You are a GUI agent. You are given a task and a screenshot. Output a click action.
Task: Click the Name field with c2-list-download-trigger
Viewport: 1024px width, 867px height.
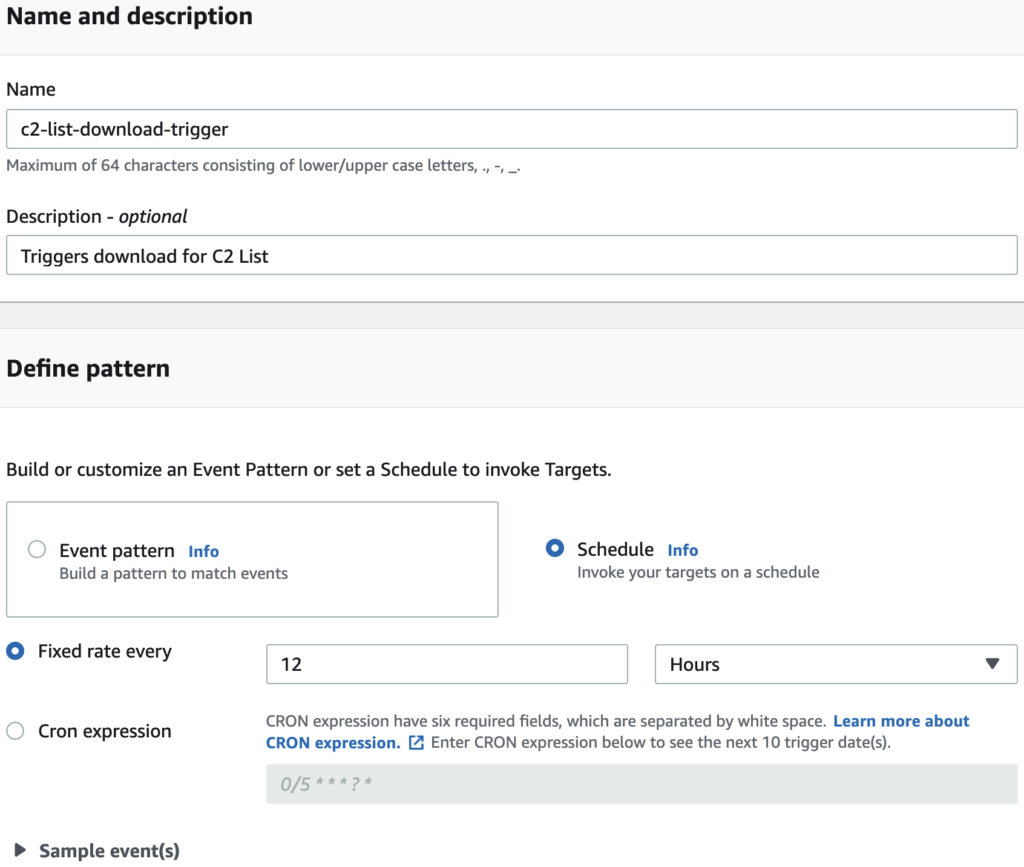coord(511,129)
